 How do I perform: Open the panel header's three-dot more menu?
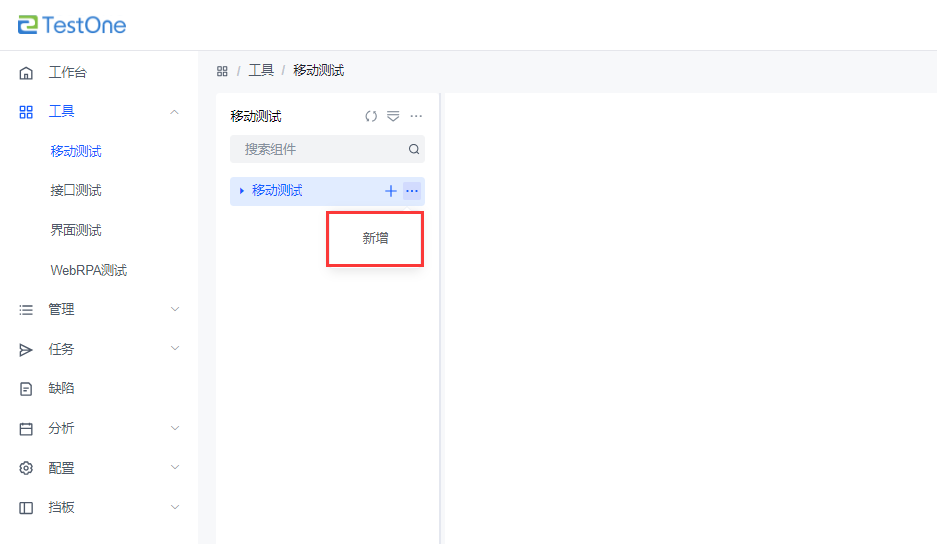click(416, 116)
